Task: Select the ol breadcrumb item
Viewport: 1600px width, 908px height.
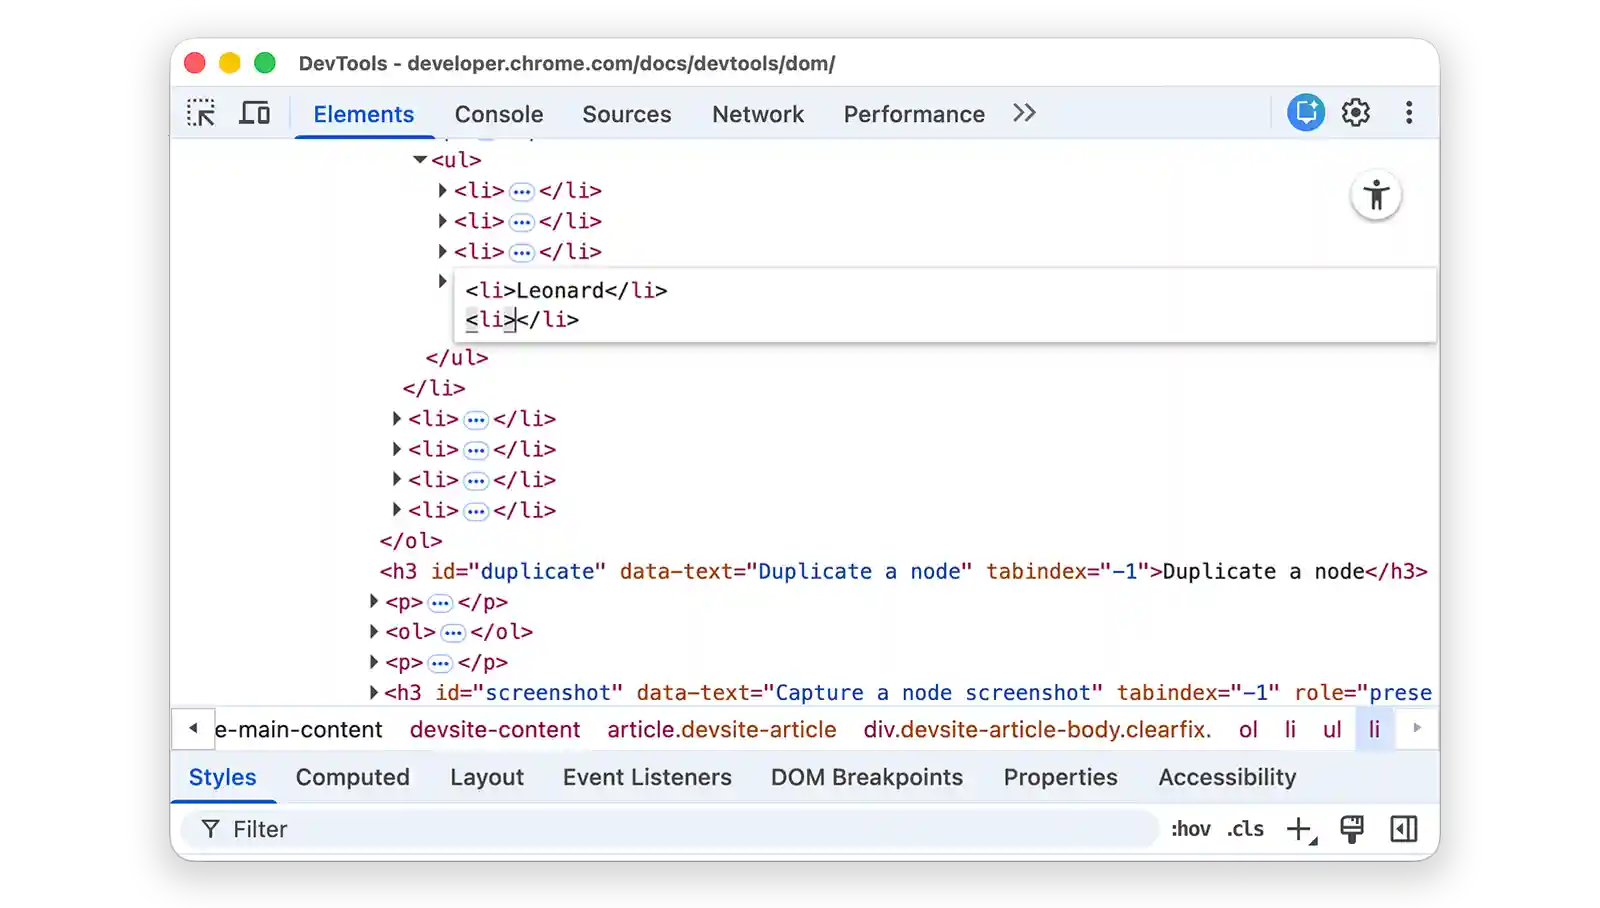Action: click(x=1248, y=730)
